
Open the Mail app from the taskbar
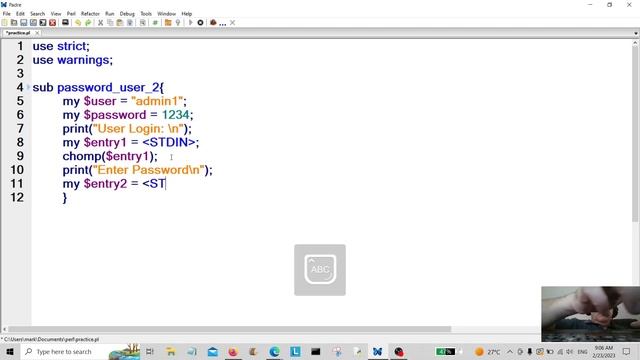(x=213, y=351)
